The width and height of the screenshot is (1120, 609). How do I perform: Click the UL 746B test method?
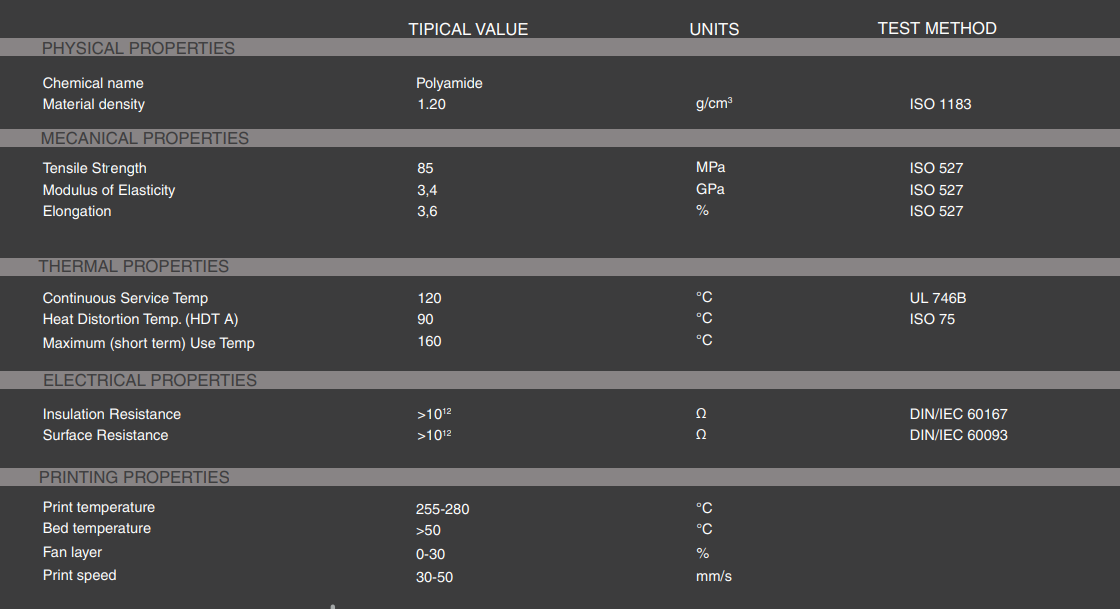click(x=938, y=298)
